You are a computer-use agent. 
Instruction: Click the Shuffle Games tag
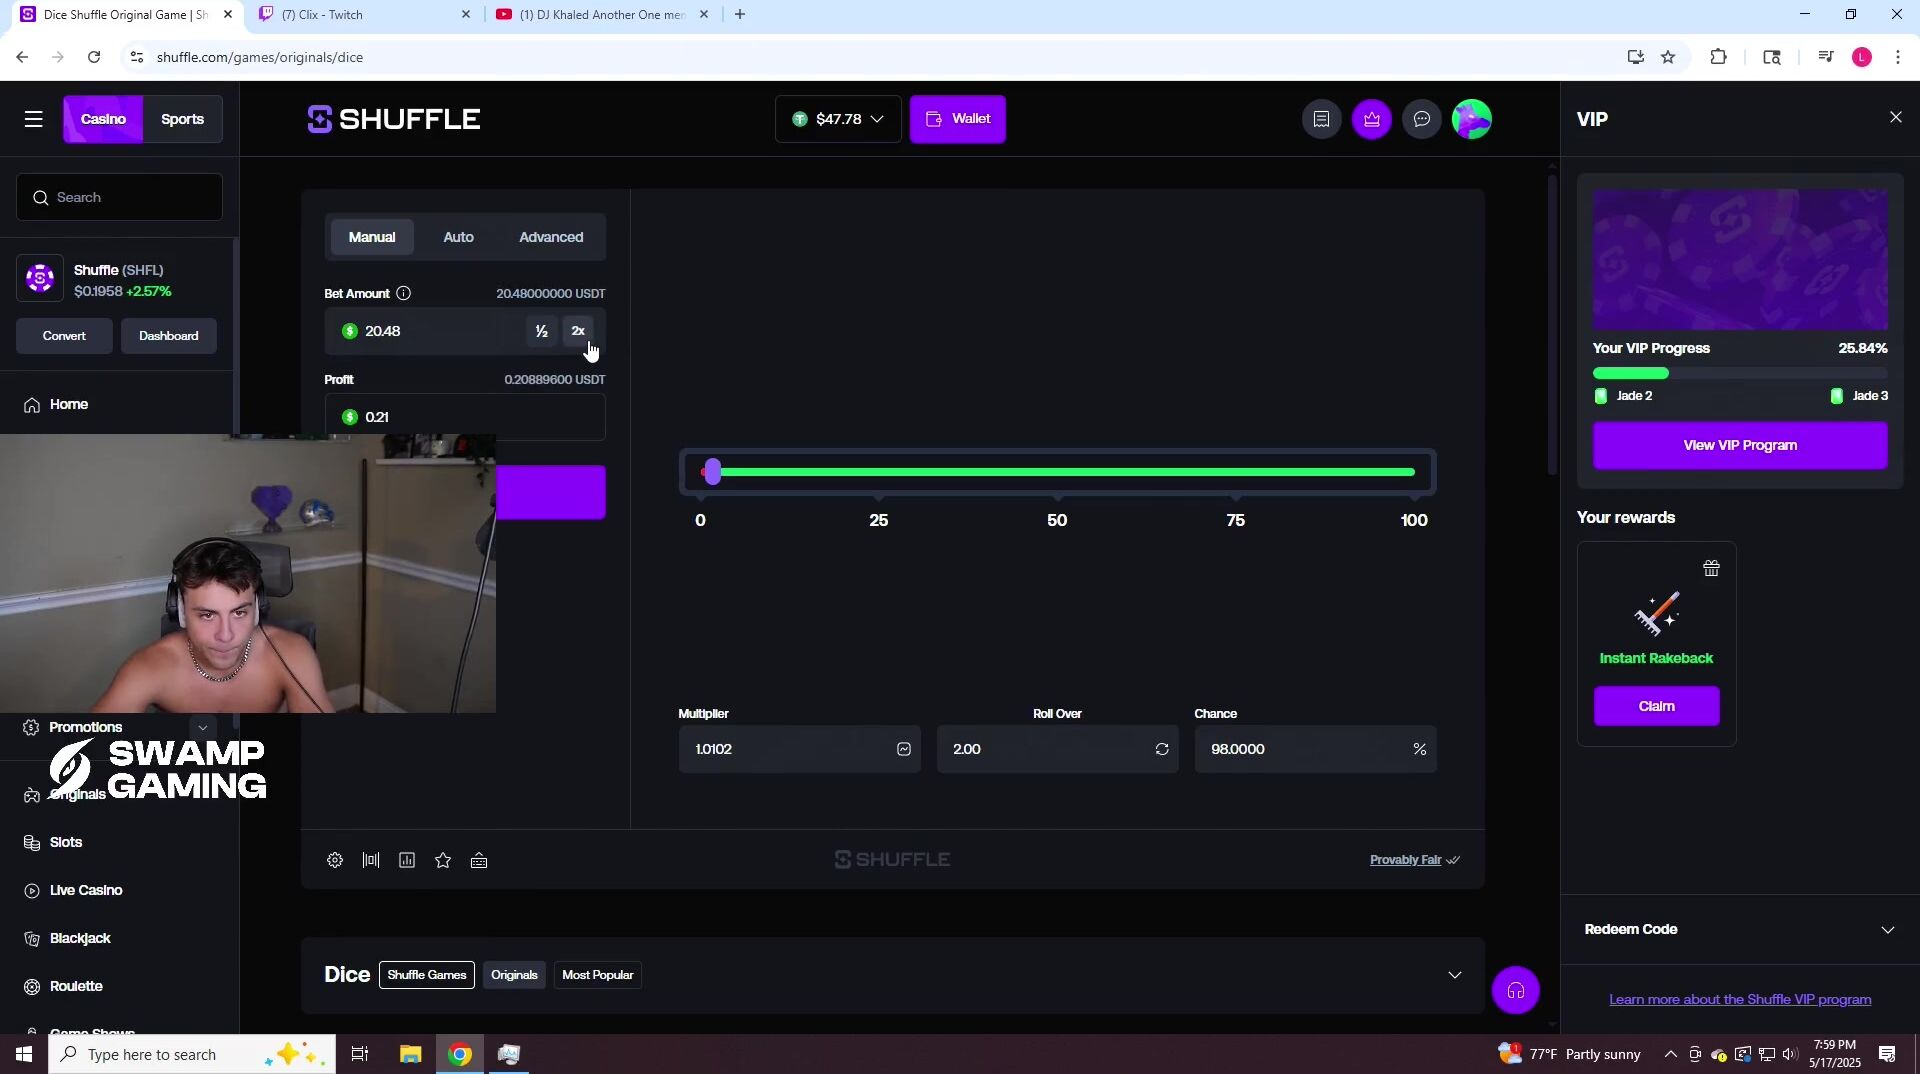point(427,975)
